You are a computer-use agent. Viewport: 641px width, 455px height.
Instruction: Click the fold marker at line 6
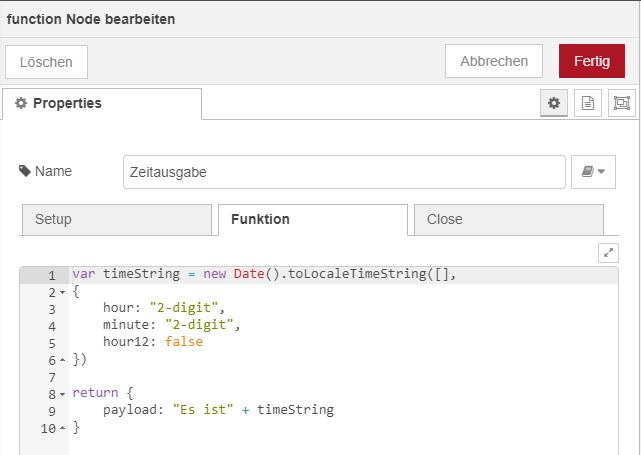62,360
